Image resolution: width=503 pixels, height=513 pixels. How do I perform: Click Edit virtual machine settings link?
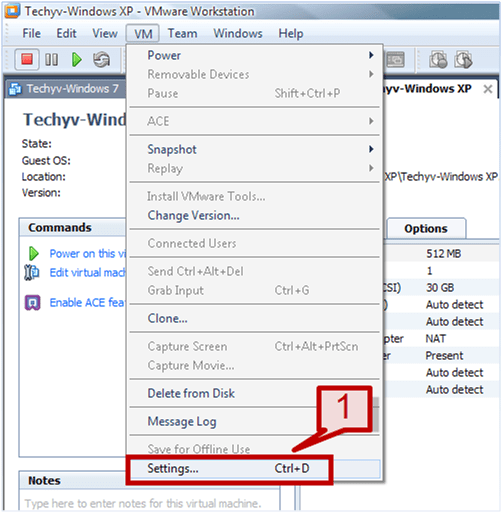[x=88, y=273]
